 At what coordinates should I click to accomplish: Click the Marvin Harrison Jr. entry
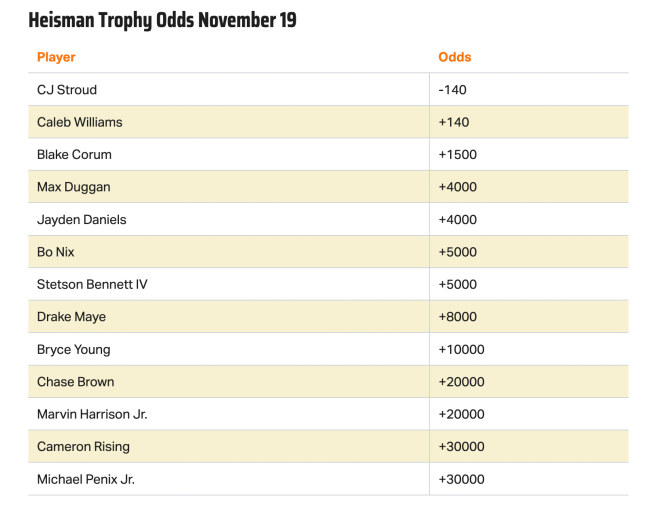click(92, 414)
